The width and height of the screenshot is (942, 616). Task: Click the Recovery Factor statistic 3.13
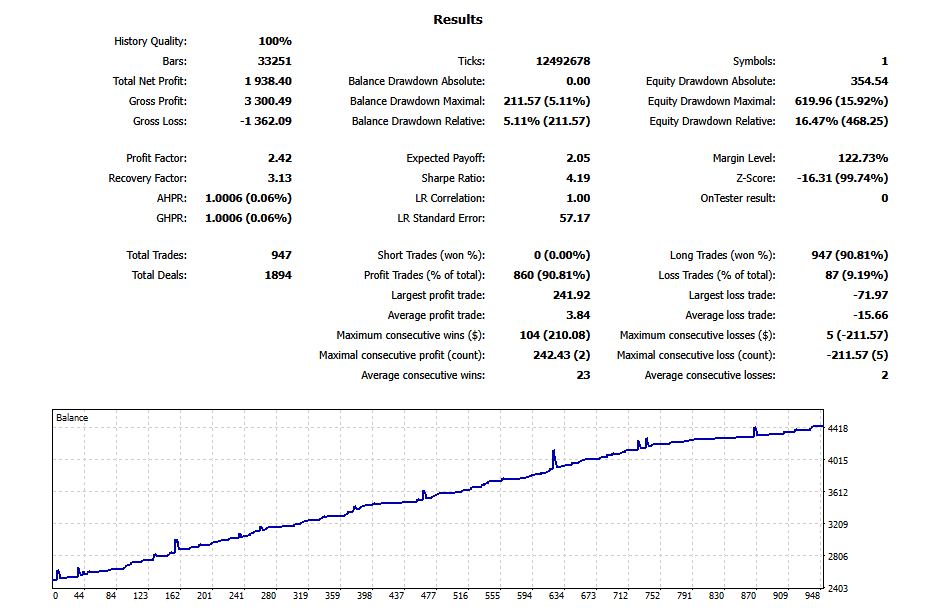point(281,178)
